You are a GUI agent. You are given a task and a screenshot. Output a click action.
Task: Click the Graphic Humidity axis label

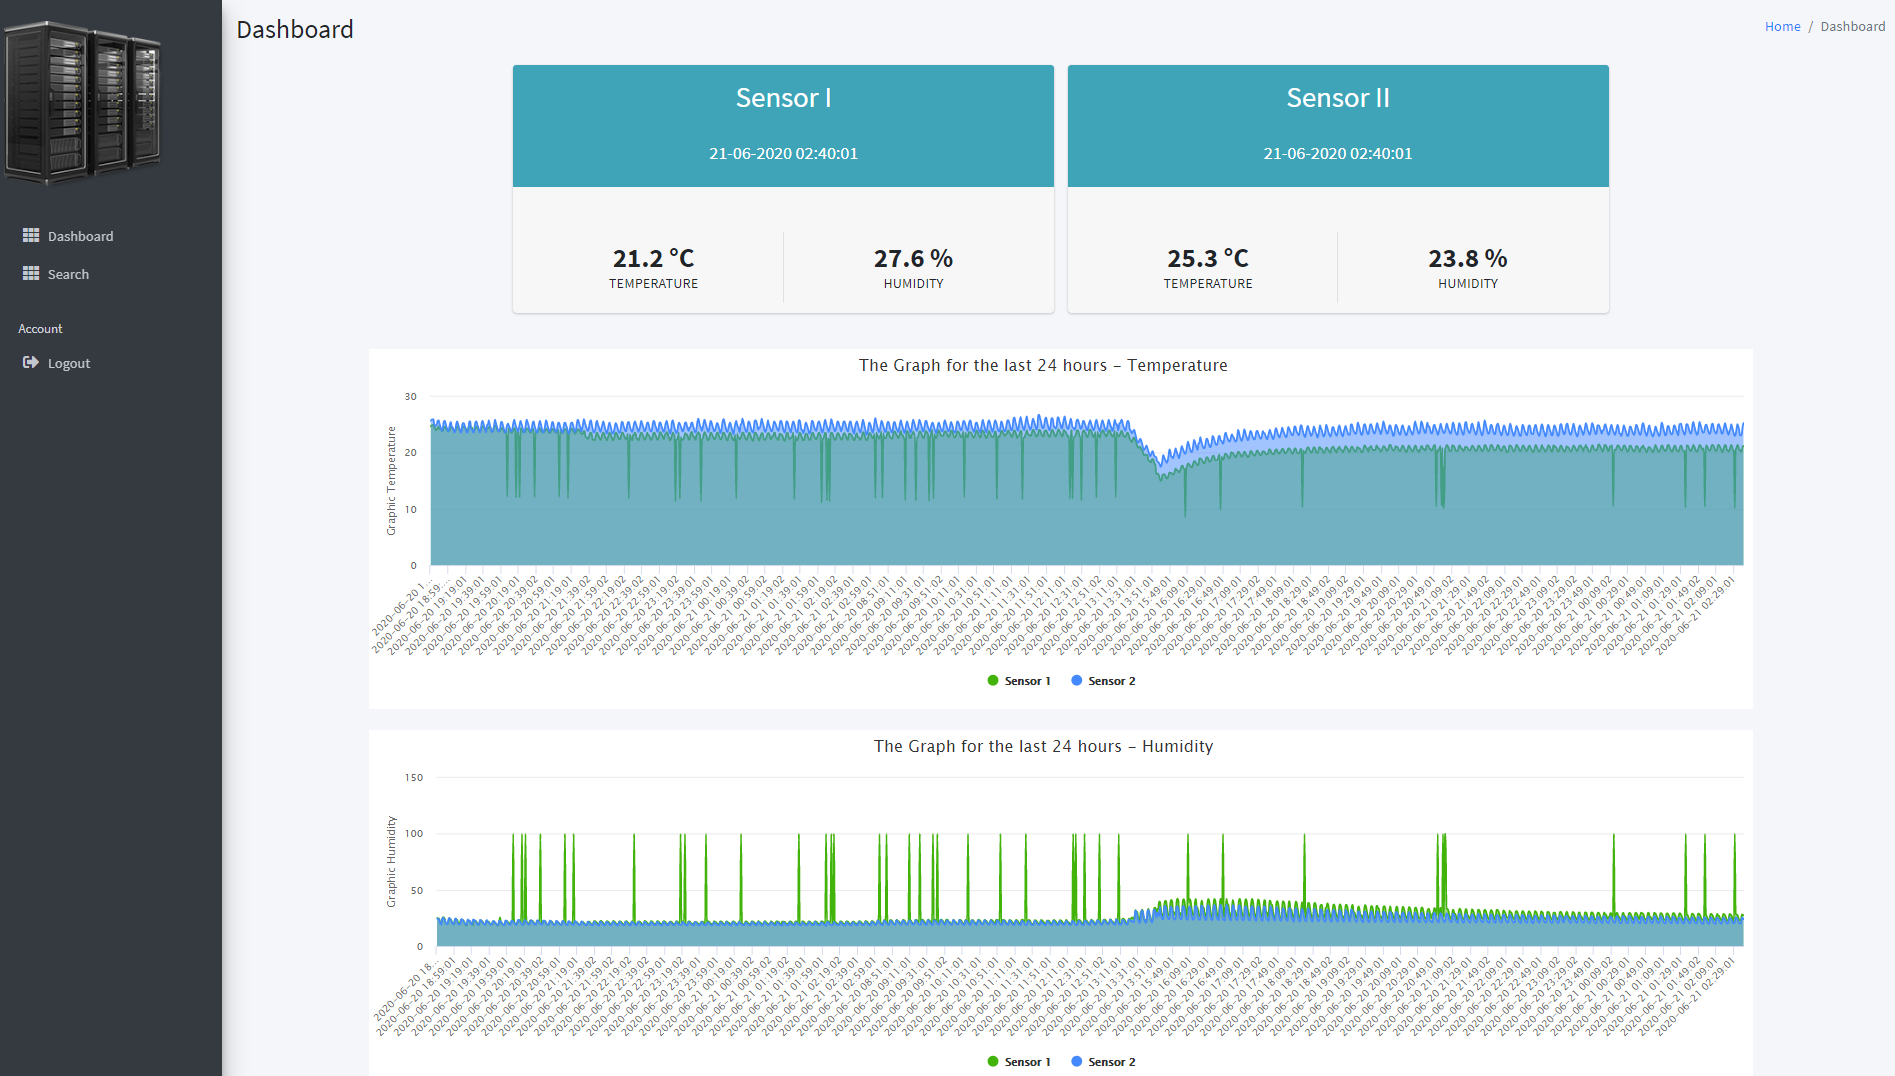pos(391,862)
